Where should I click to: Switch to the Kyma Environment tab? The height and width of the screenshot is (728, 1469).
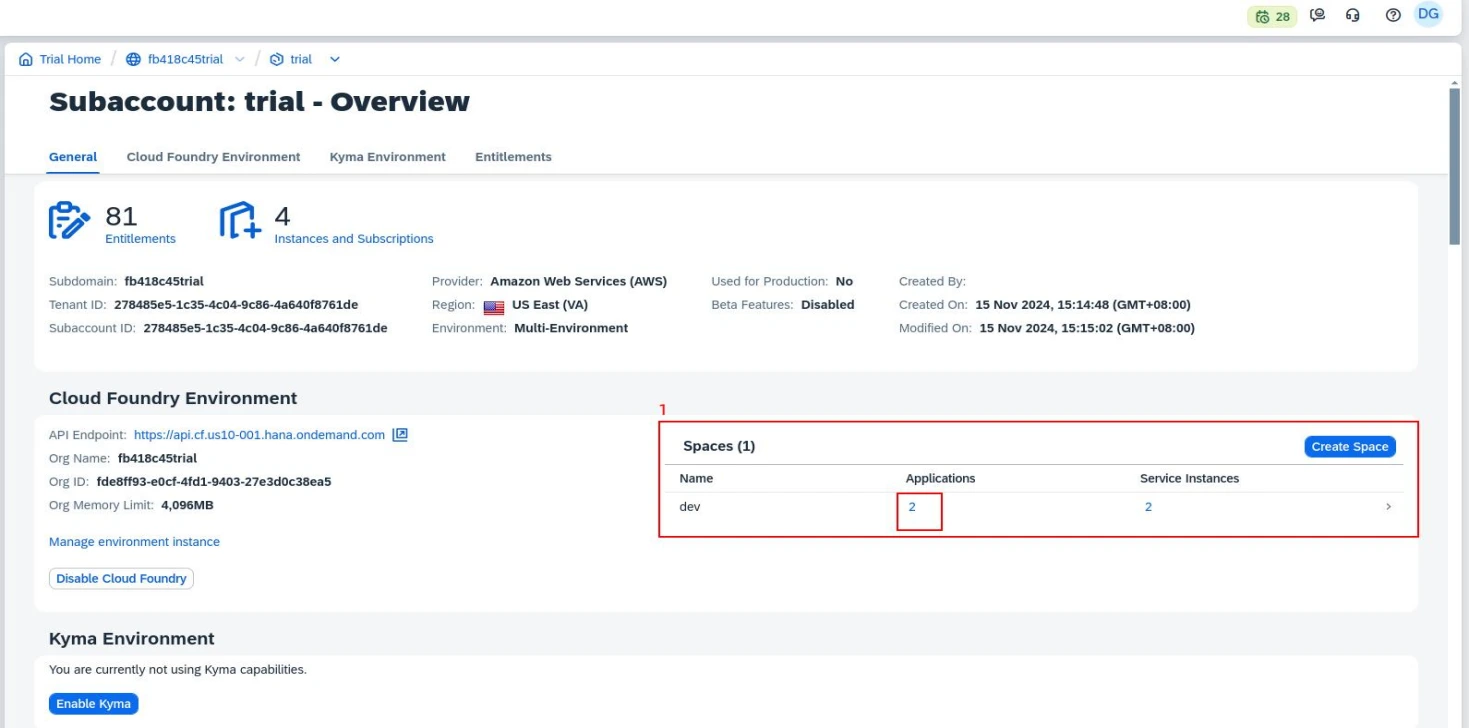[387, 157]
